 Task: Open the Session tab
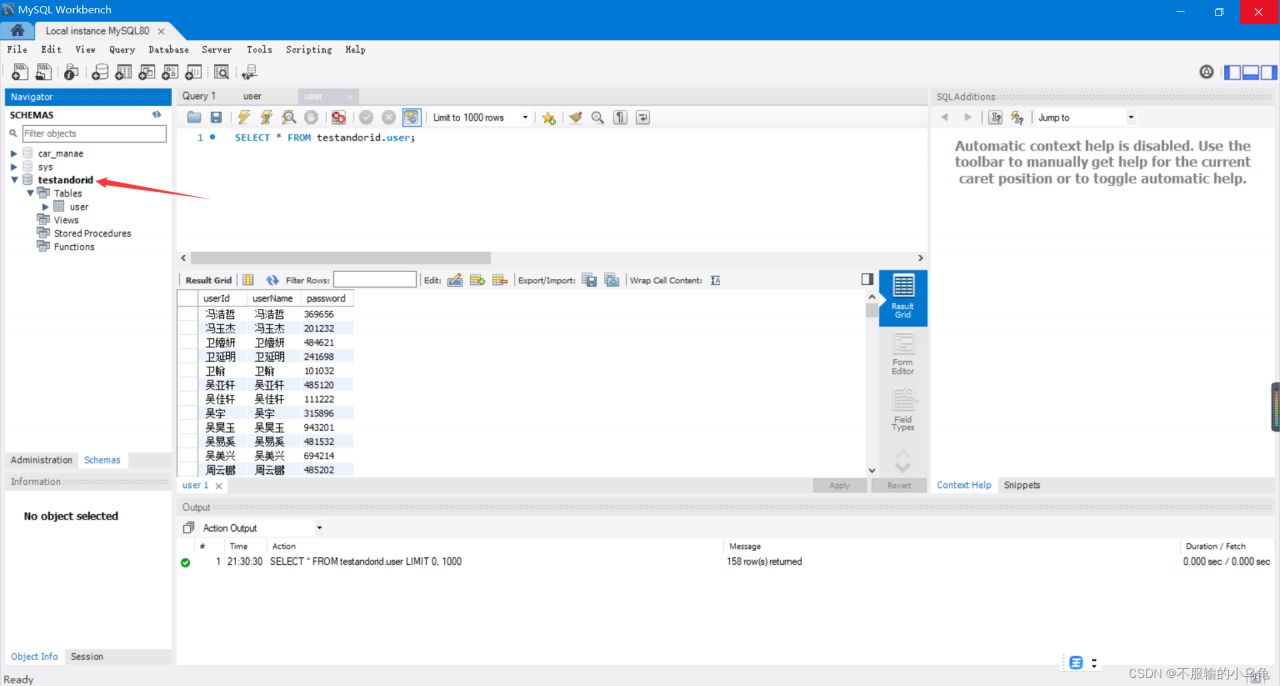click(87, 657)
